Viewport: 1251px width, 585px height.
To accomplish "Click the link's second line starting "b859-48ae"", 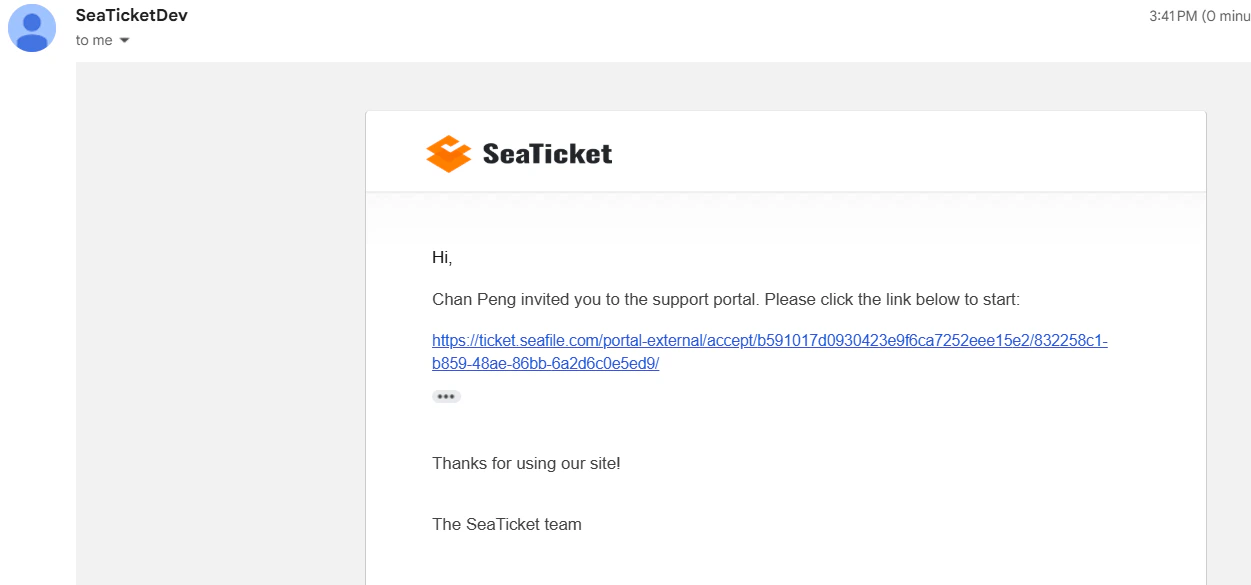I will pos(545,364).
